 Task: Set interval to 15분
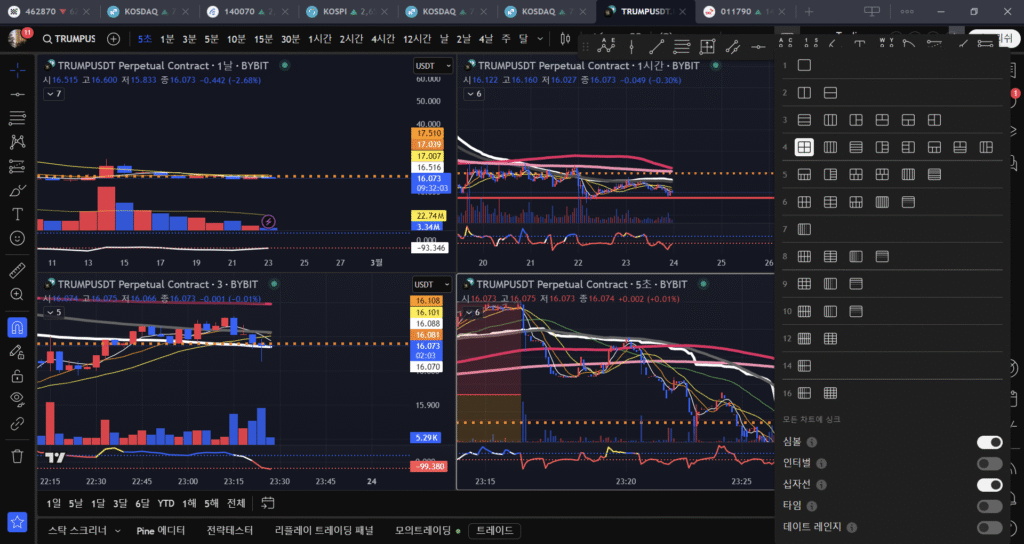tap(263, 39)
